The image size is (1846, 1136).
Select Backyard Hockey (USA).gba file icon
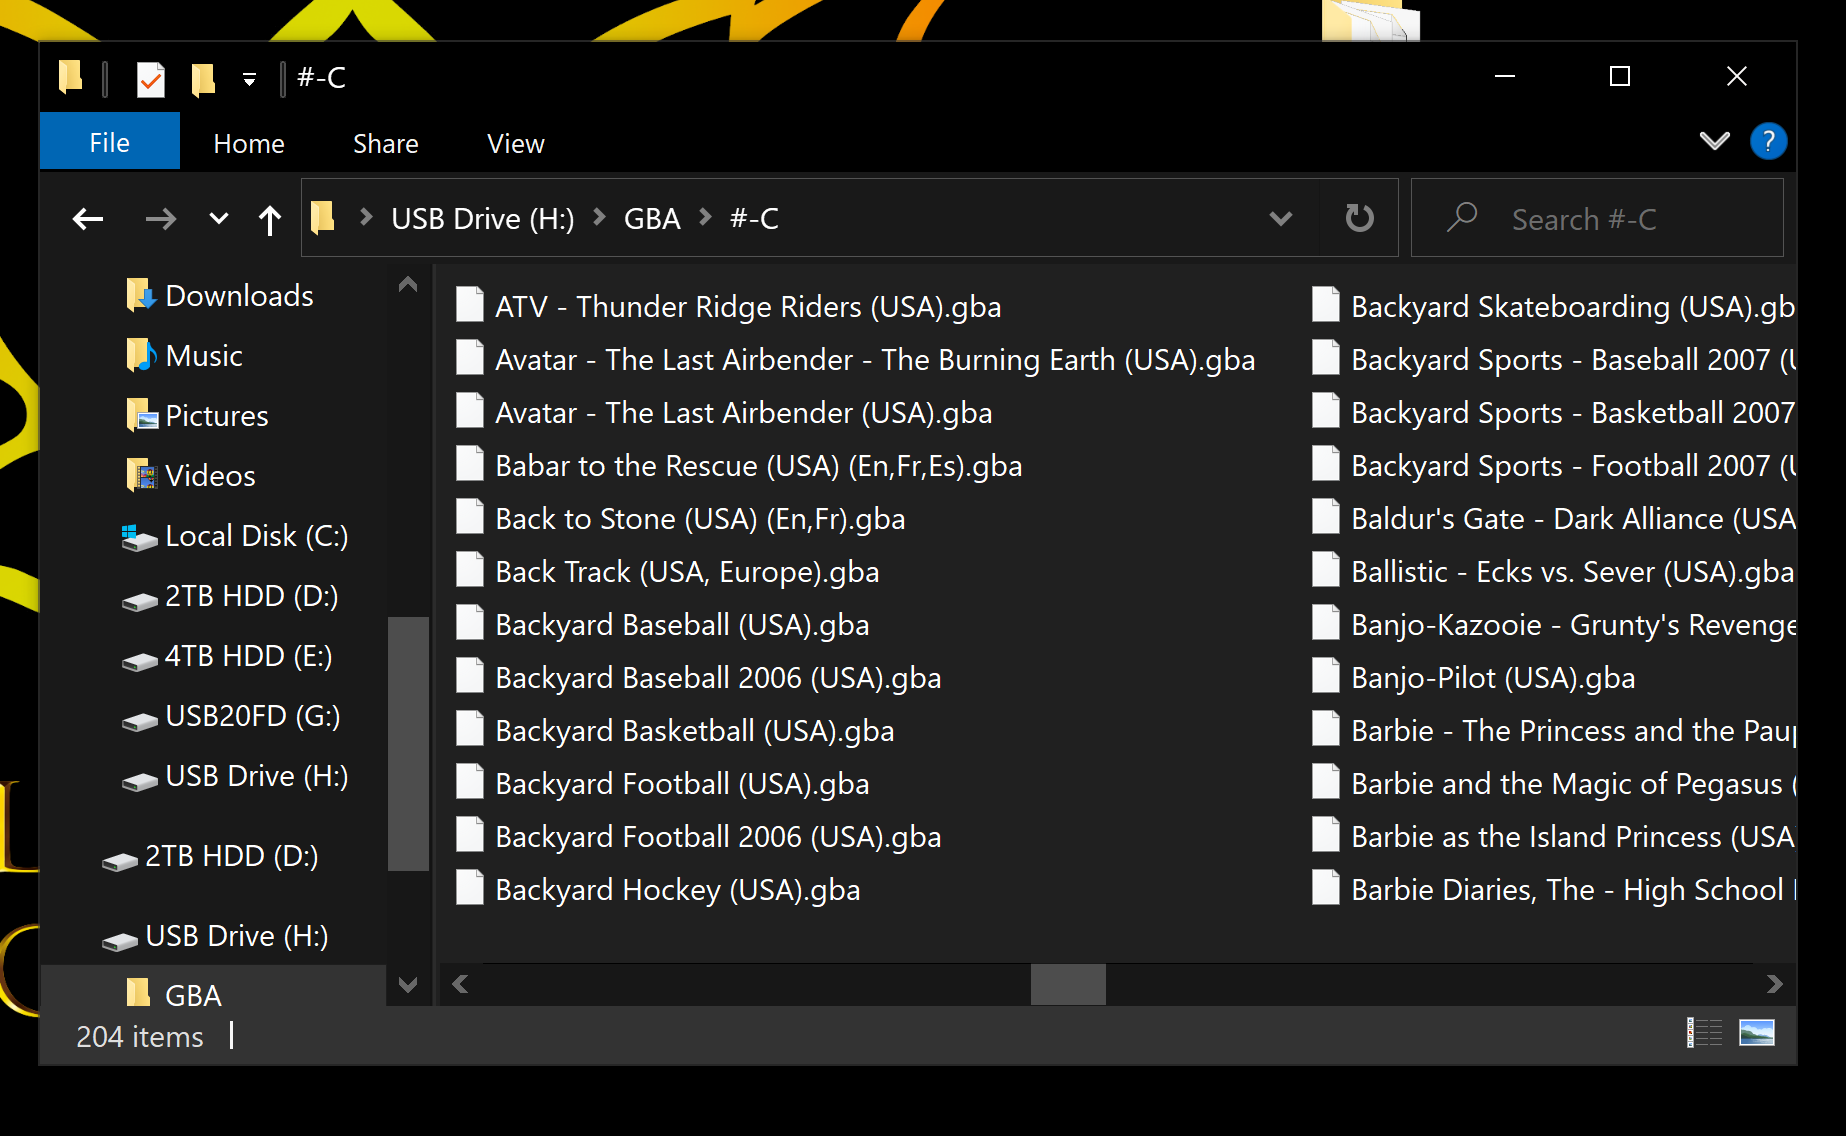point(470,887)
